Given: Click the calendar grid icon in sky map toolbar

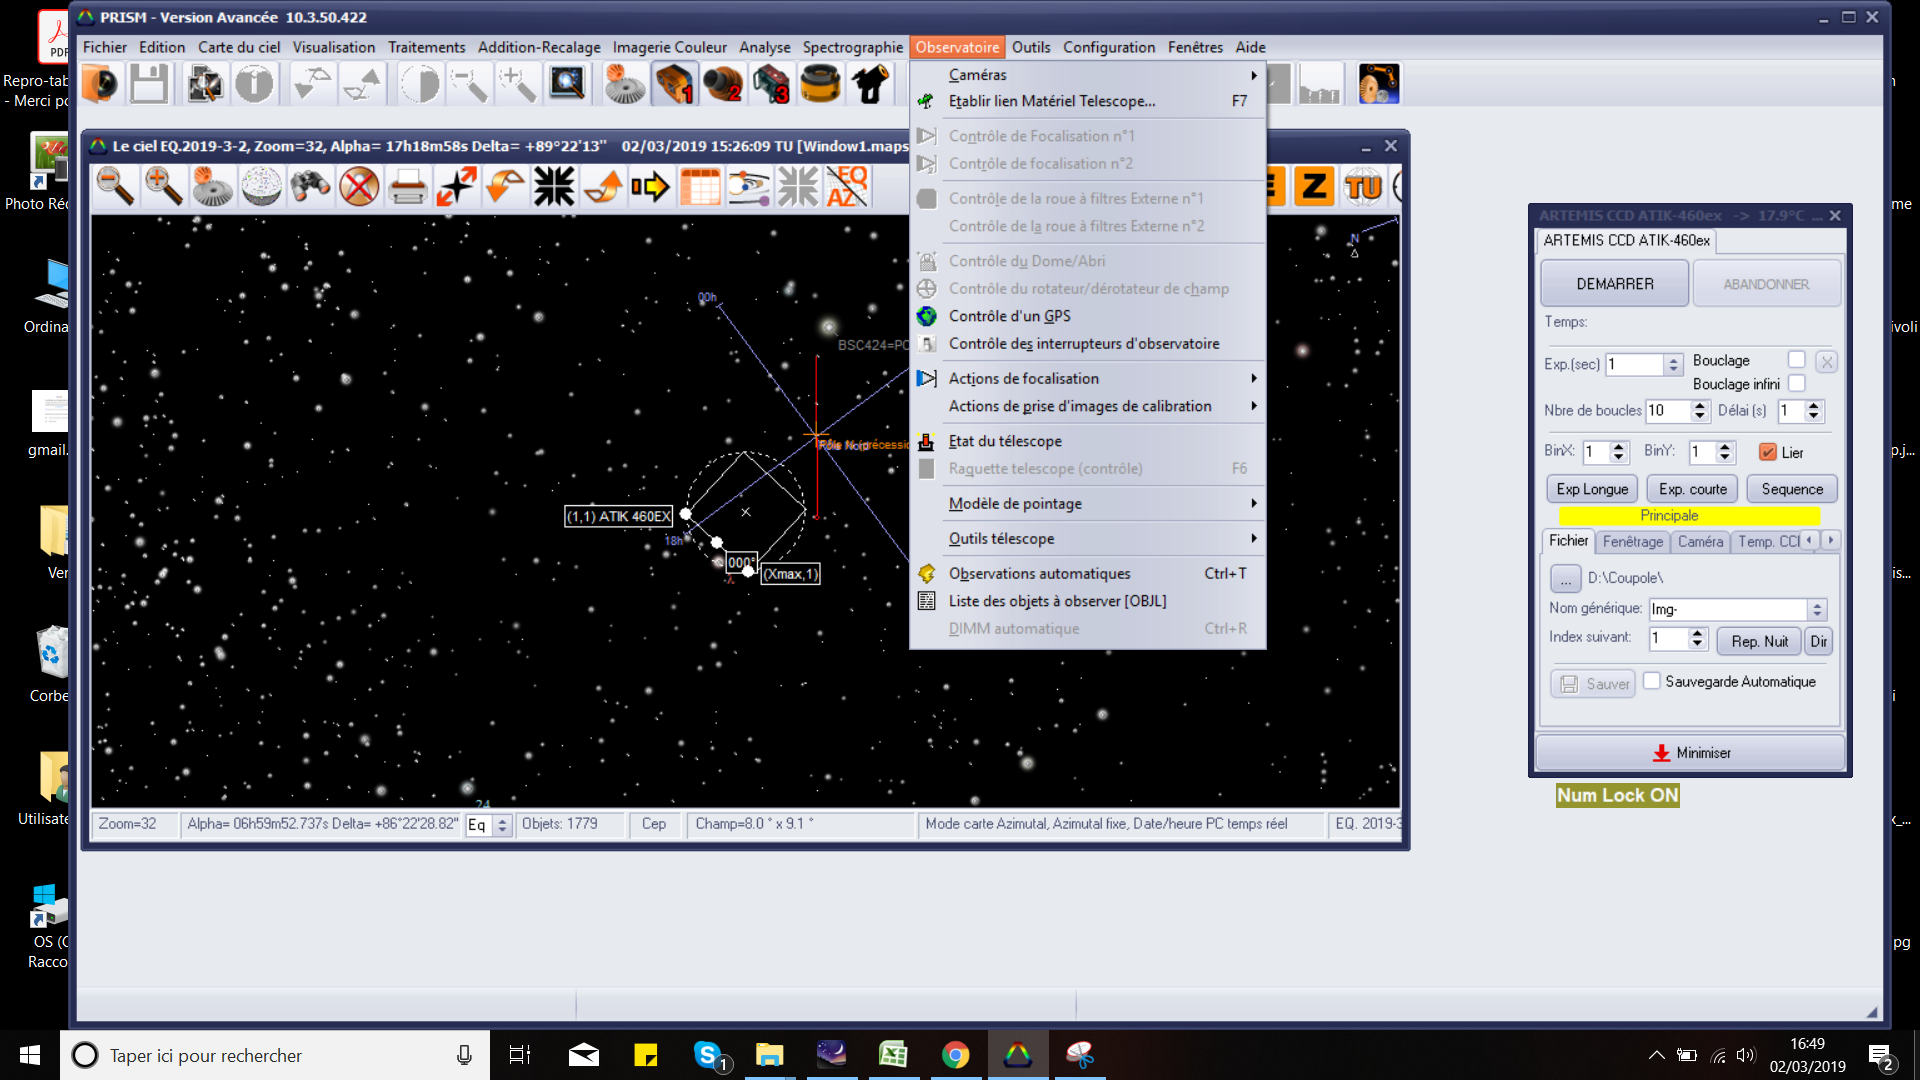Looking at the screenshot, I should coord(700,187).
